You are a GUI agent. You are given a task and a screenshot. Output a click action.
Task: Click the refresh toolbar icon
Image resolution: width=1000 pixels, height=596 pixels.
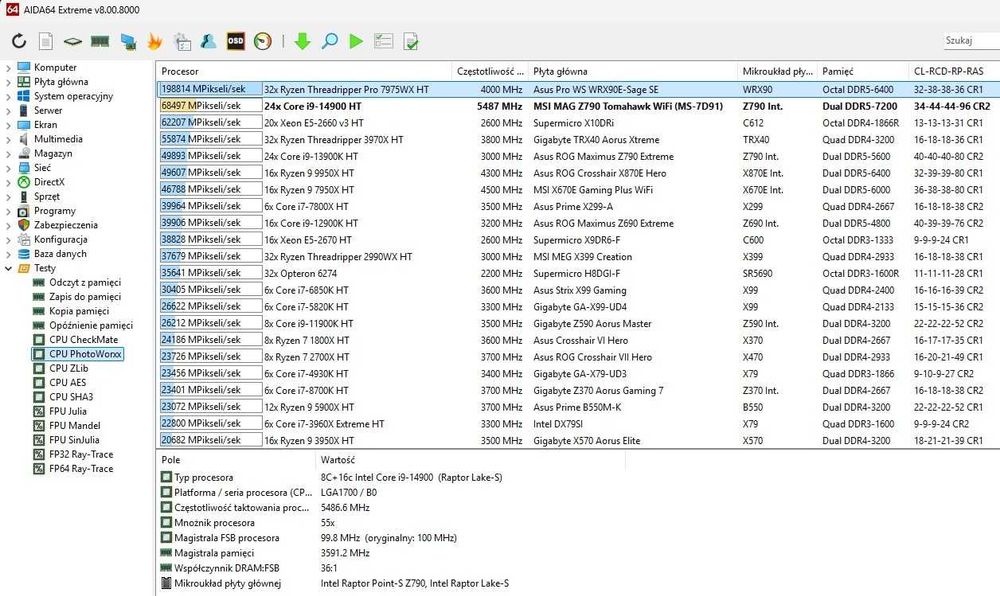point(19,41)
